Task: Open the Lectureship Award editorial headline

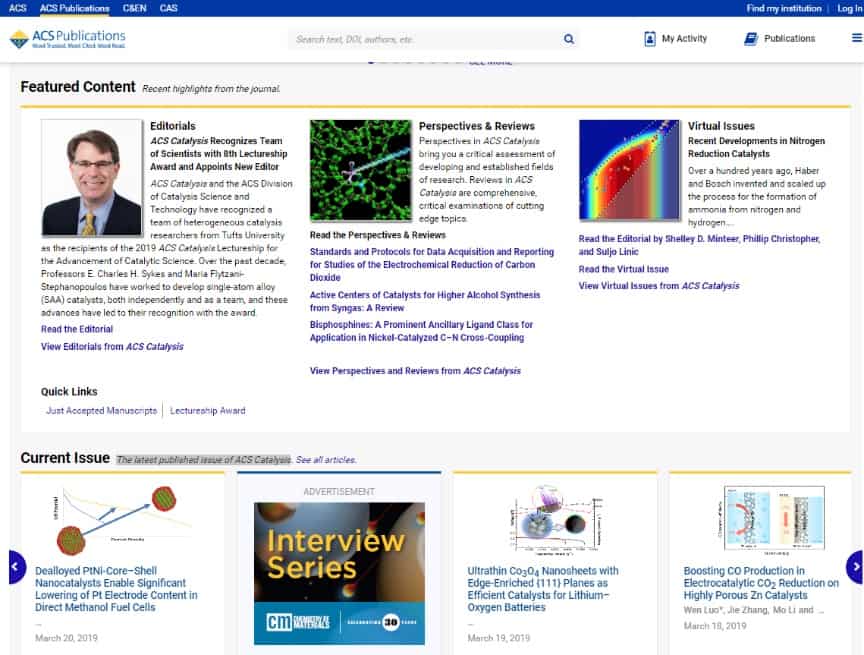Action: point(219,154)
